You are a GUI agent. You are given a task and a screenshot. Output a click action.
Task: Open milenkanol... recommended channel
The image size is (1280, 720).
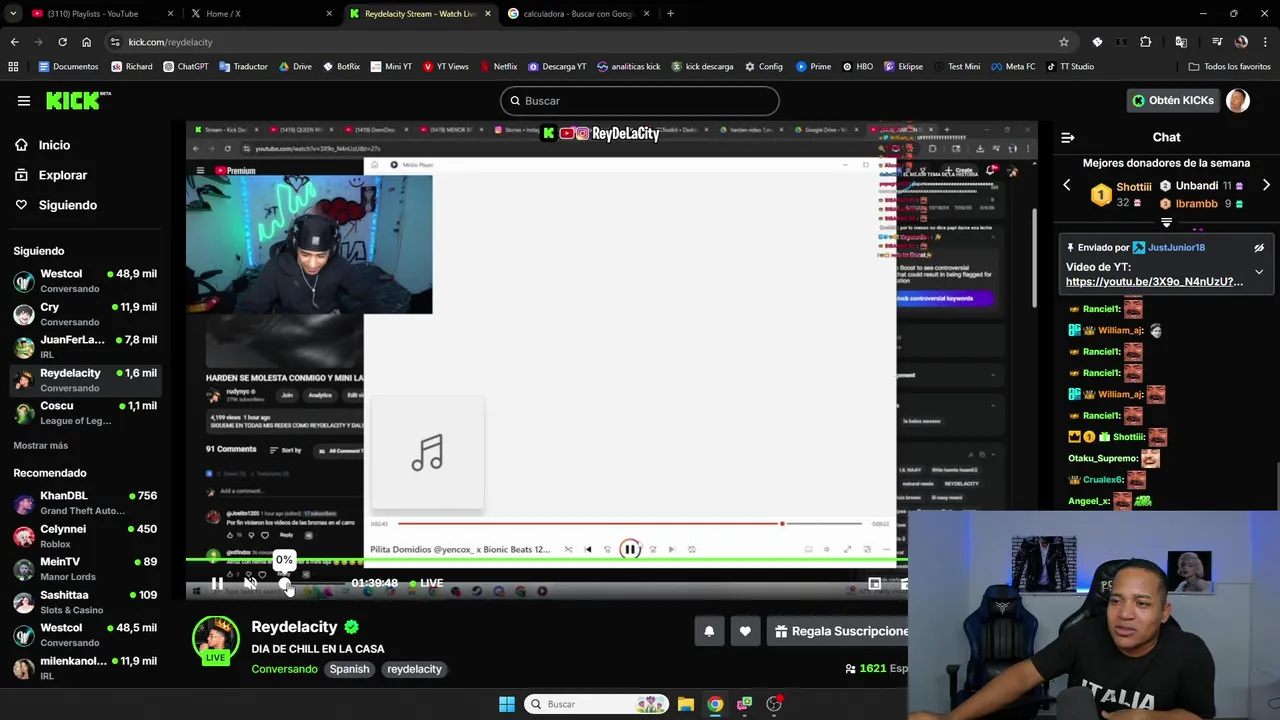point(85,668)
